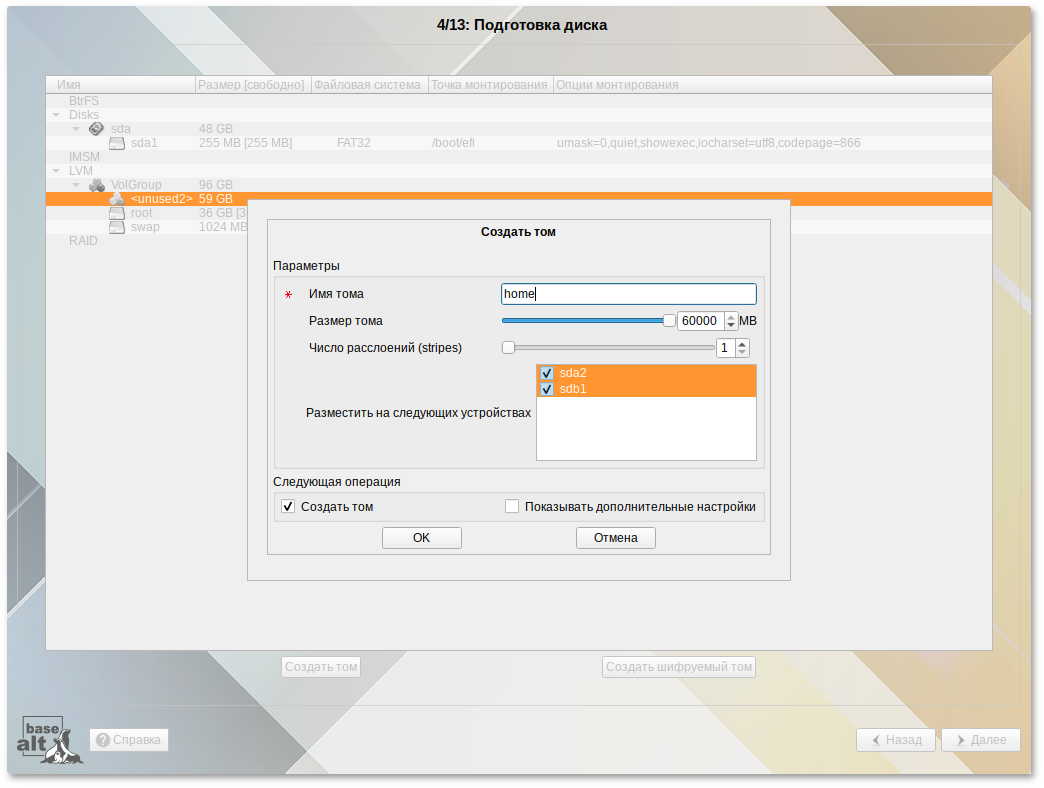This screenshot has width=1044, height=788.
Task: Uncheck the sdb1 device checkbox
Action: [547, 389]
